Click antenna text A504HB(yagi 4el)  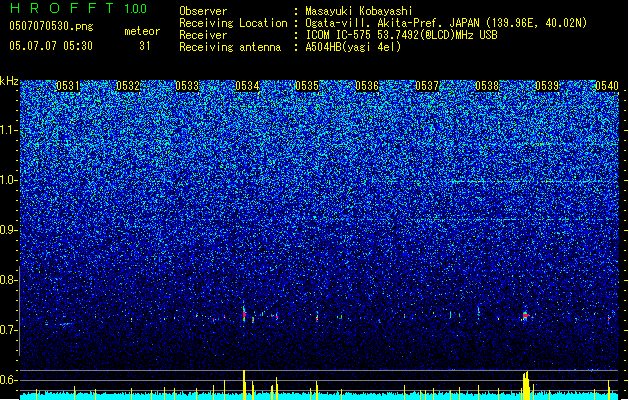(x=353, y=47)
